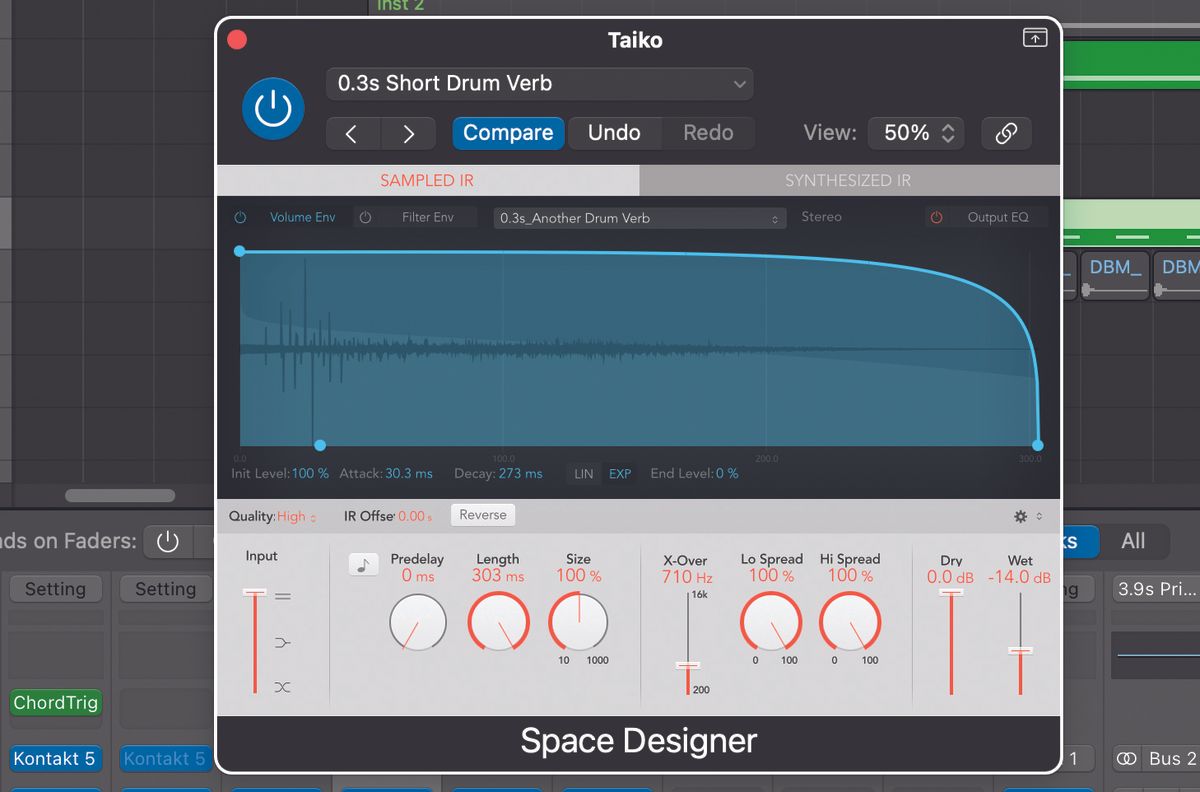Click the stereo circles icon on Bus 2
Screen dimensions: 1200x792
click(x=1129, y=758)
